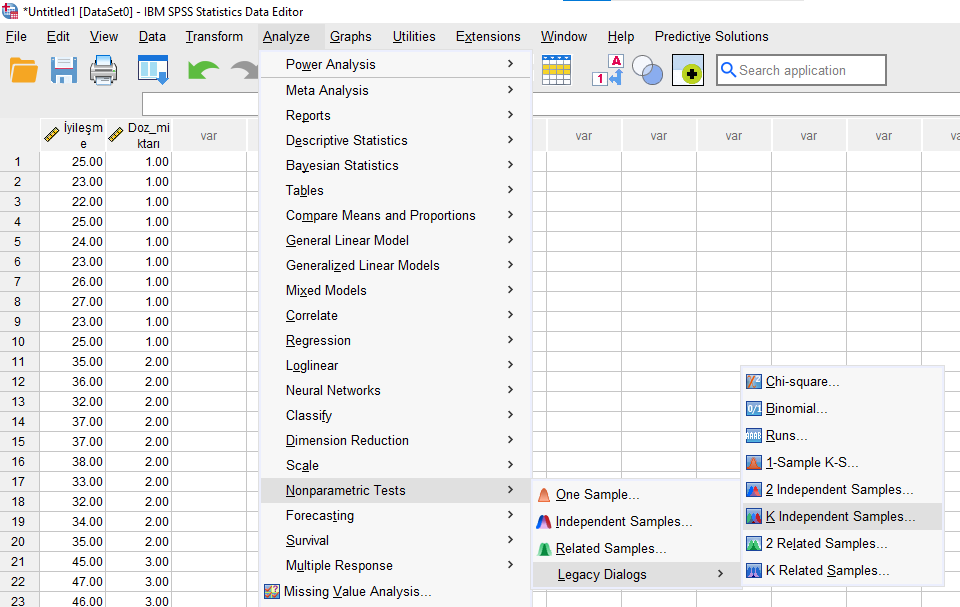960x607 pixels.
Task: Click the Save file floppy disk icon
Action: pos(64,70)
